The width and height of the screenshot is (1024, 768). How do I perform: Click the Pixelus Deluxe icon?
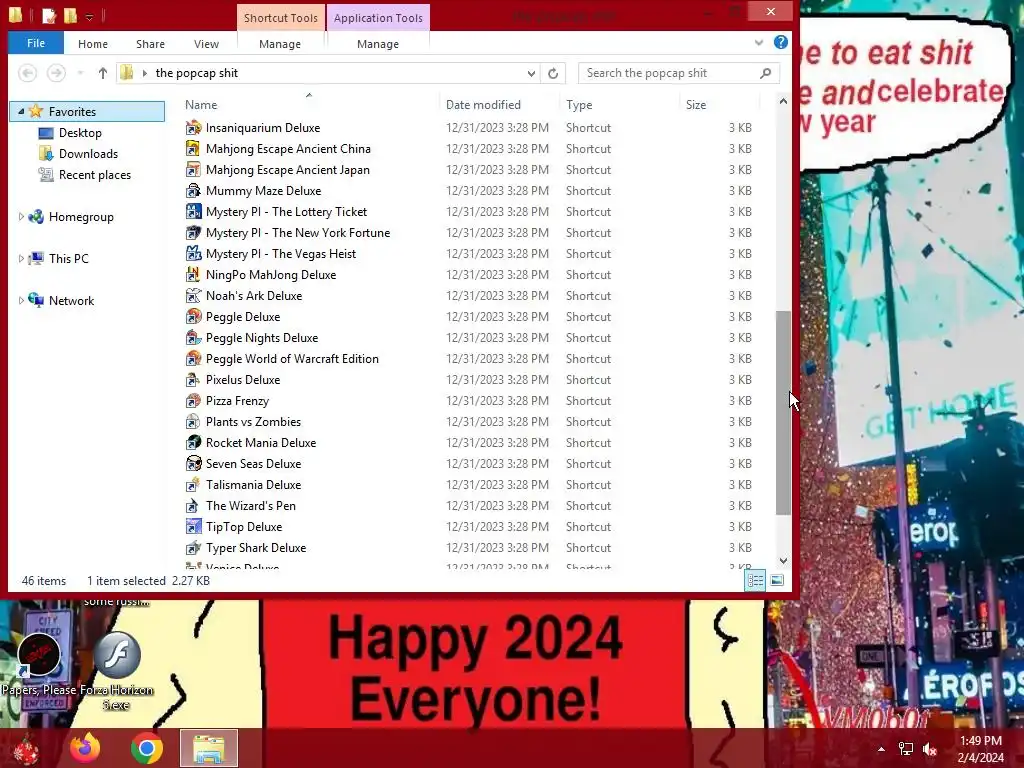(193, 379)
